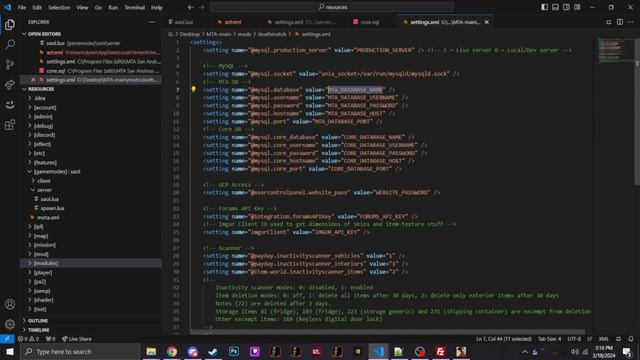The width and height of the screenshot is (640, 360).
Task: Click the editor minimap
Action: click(x=615, y=51)
